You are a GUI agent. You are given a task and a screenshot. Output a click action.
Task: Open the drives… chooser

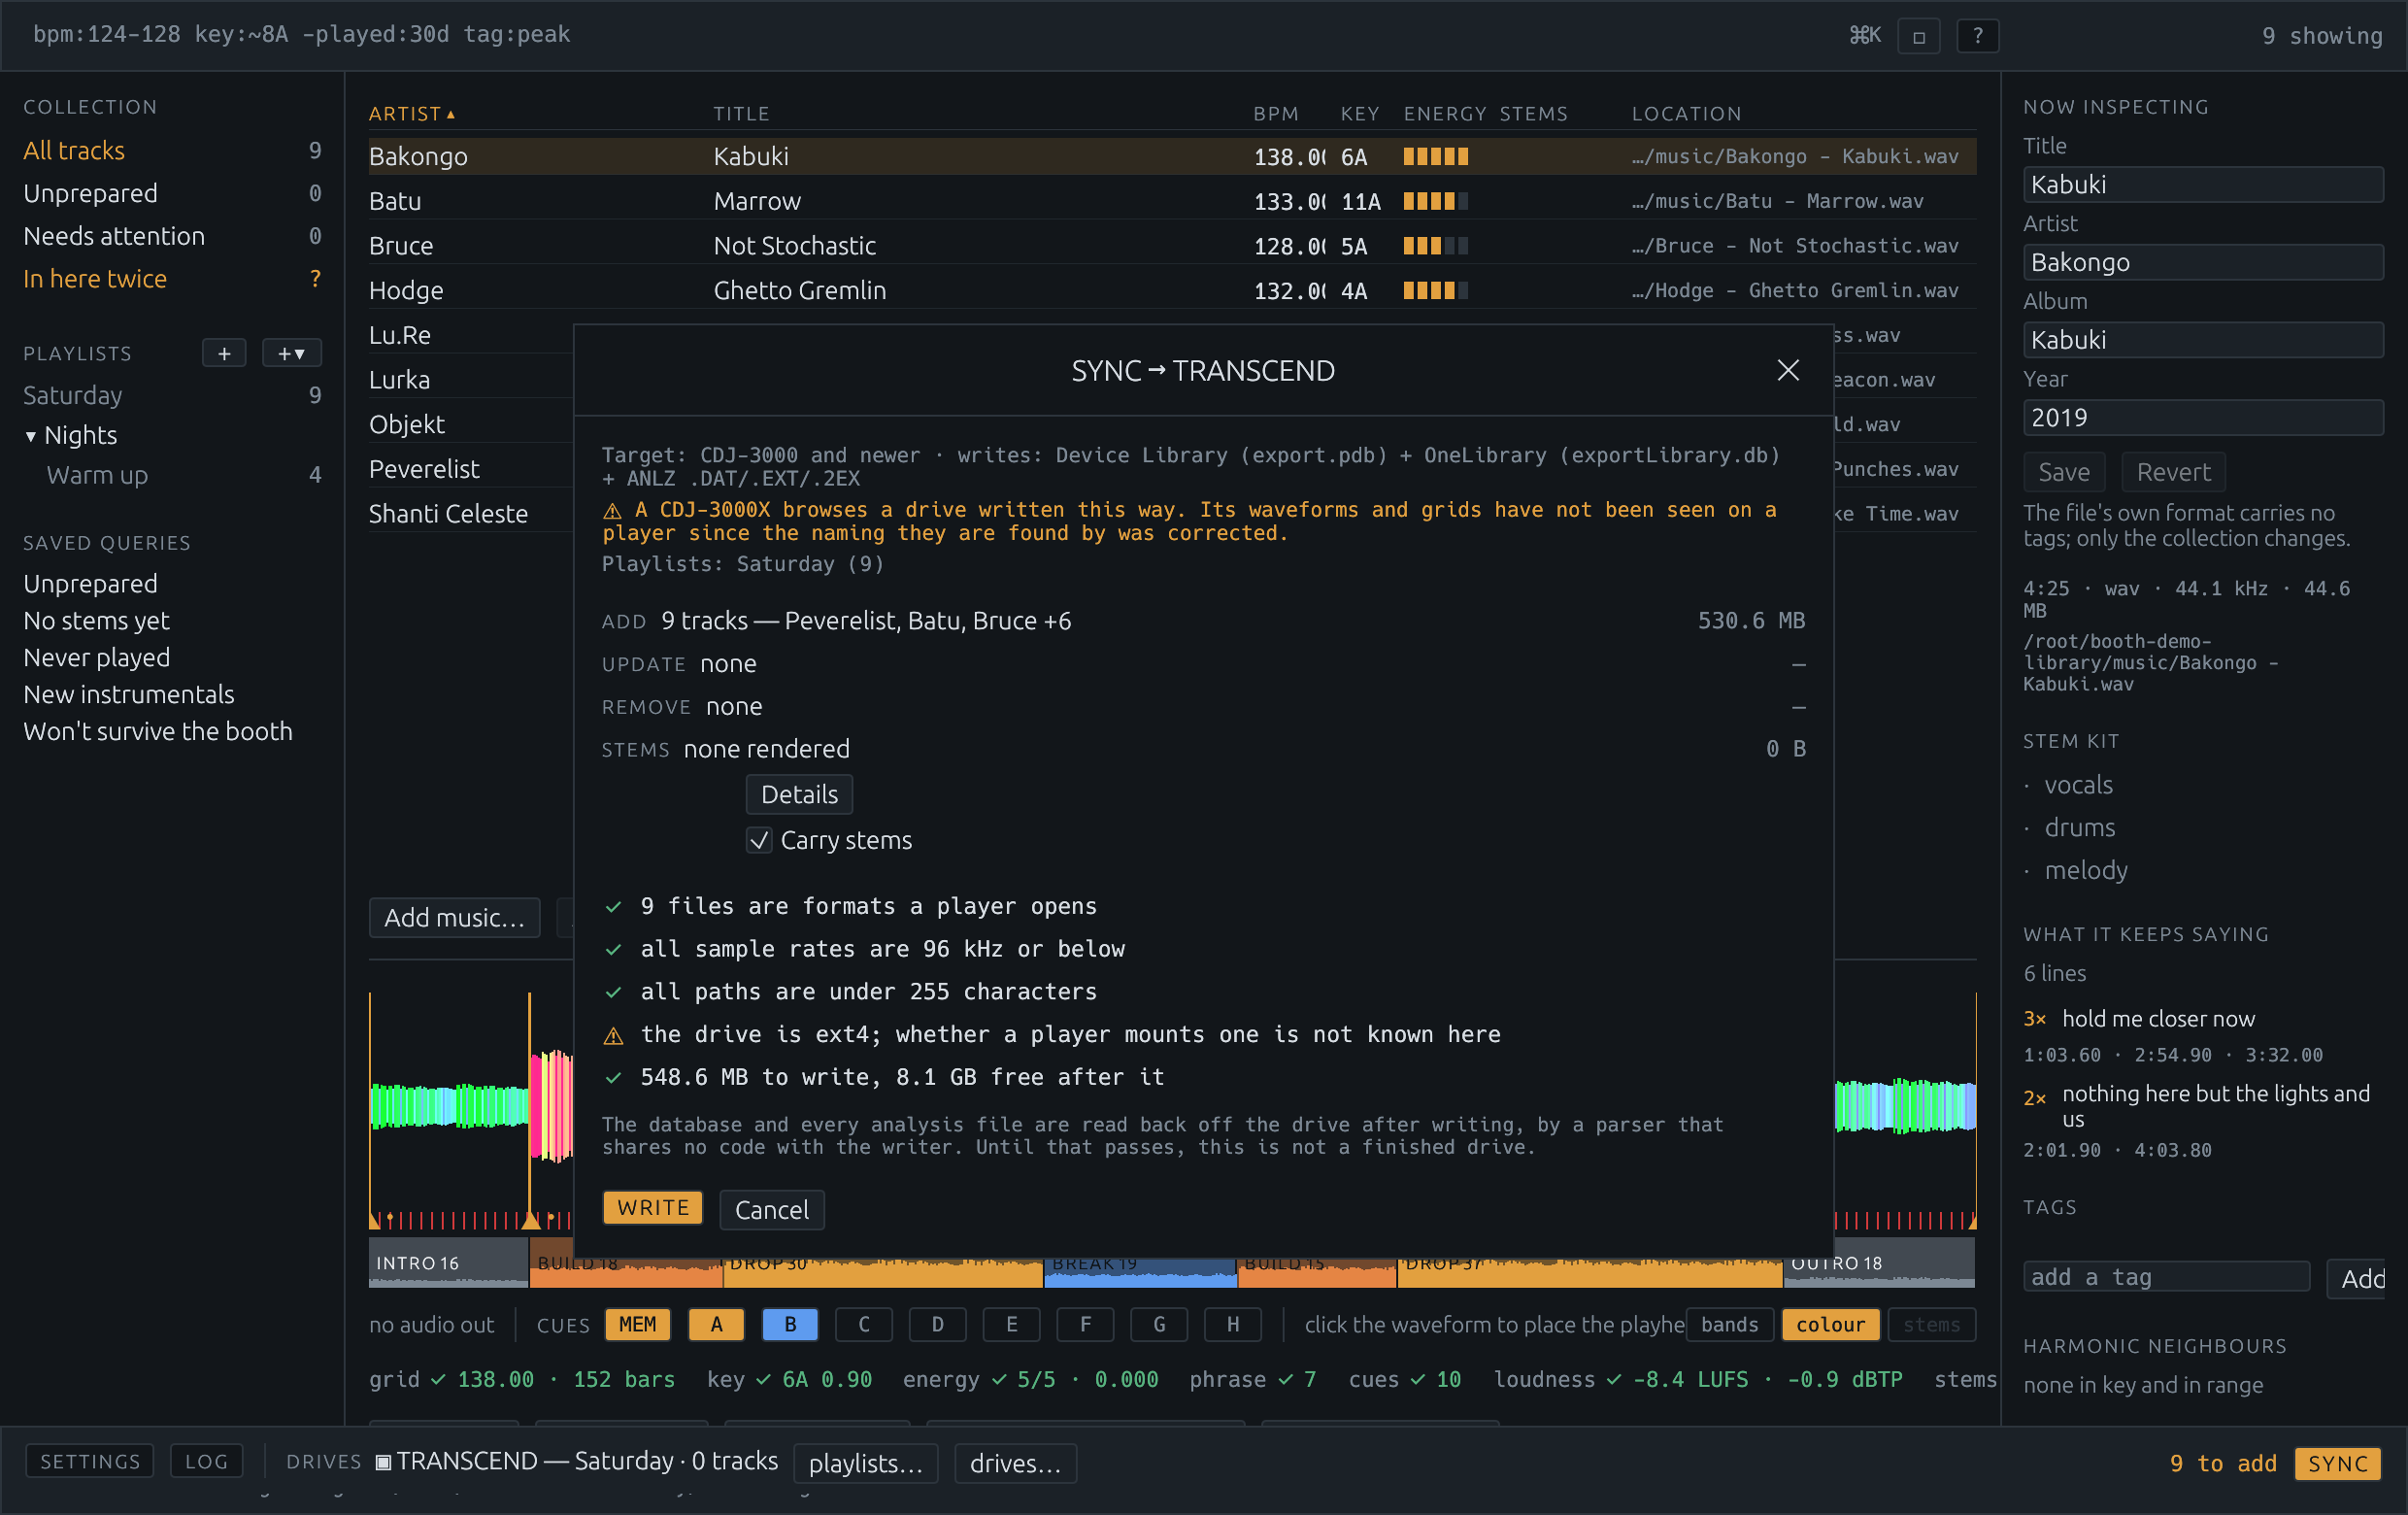click(1015, 1463)
